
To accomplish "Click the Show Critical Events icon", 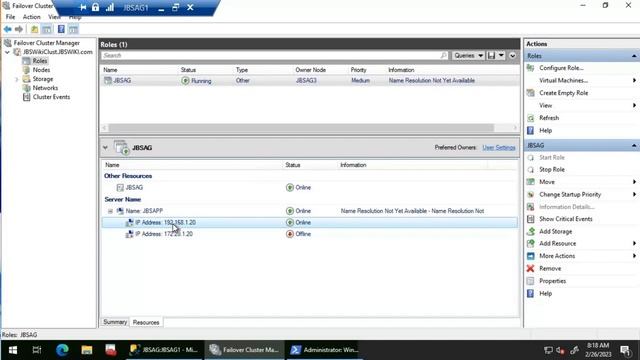I will [x=531, y=219].
